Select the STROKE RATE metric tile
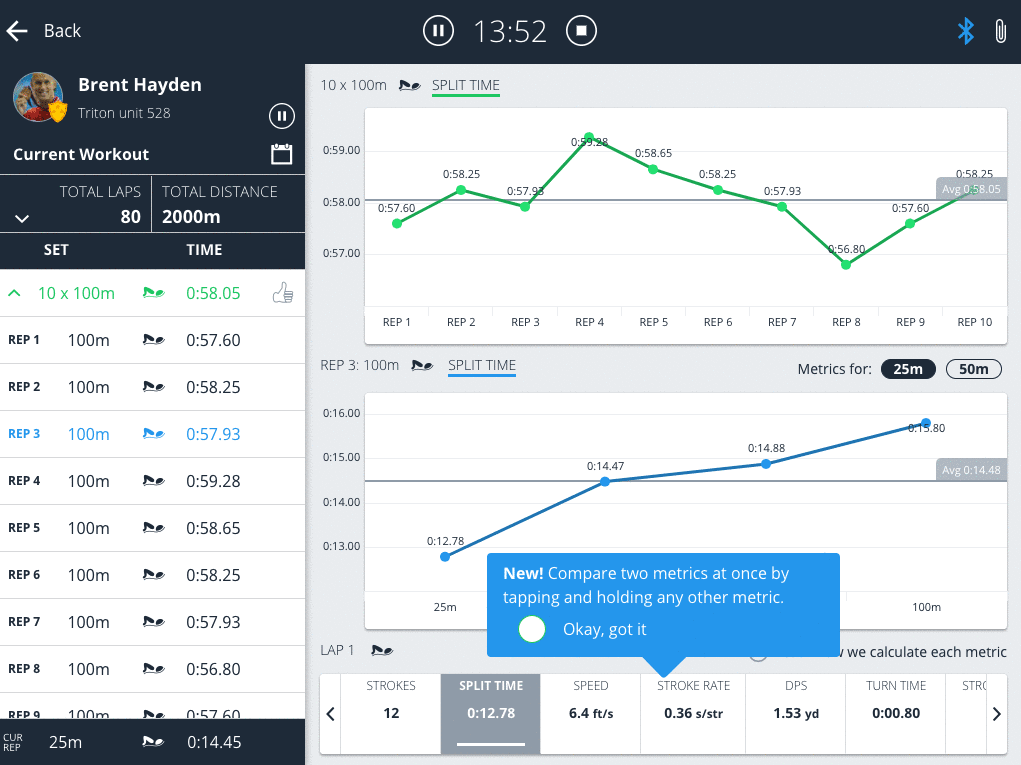Image resolution: width=1021 pixels, height=765 pixels. (693, 714)
